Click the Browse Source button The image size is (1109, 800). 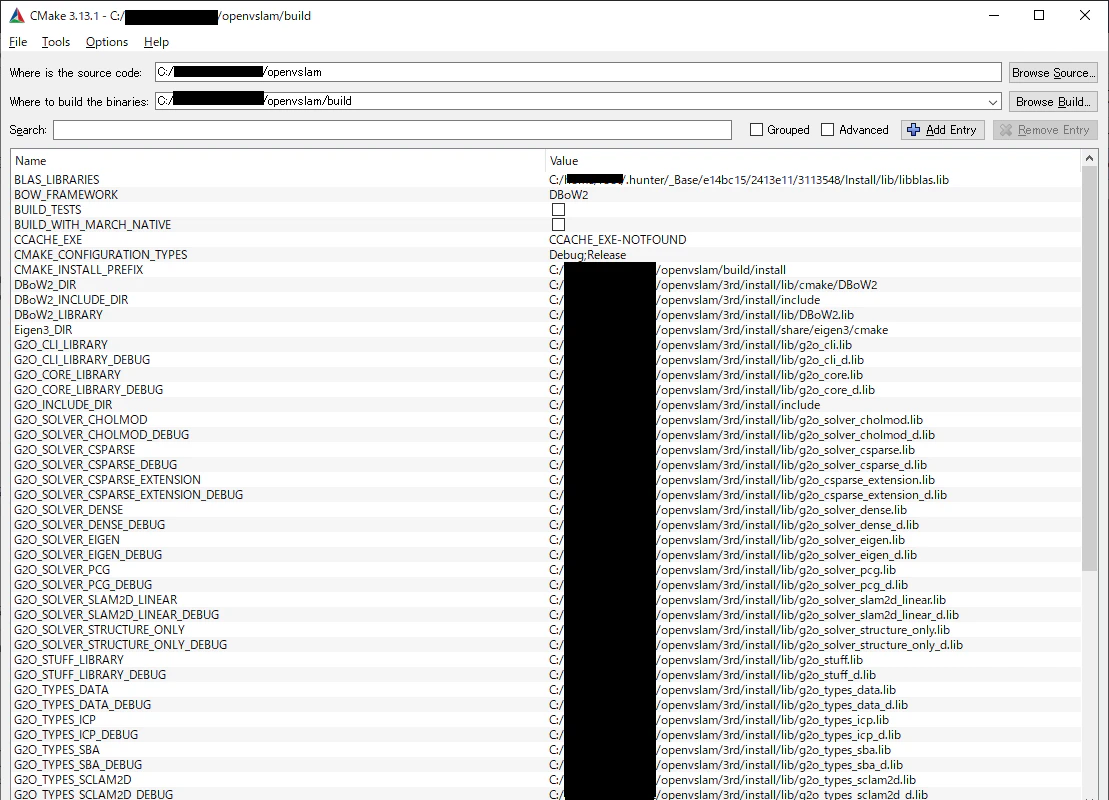1053,73
